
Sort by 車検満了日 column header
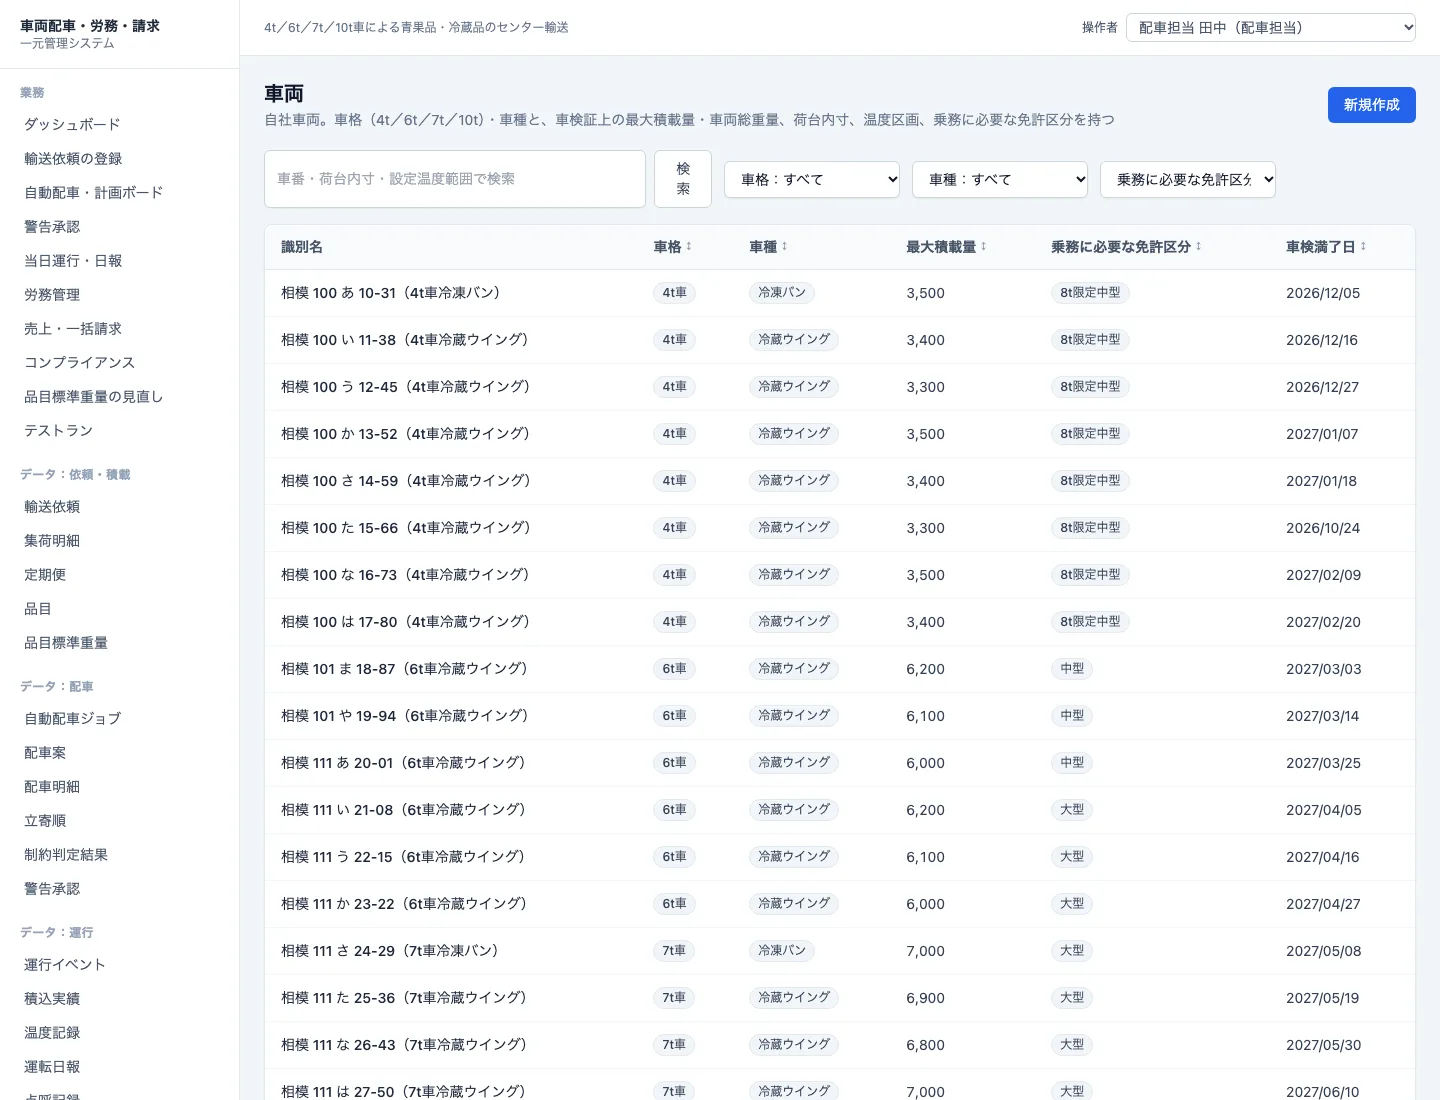pyautogui.click(x=1326, y=247)
